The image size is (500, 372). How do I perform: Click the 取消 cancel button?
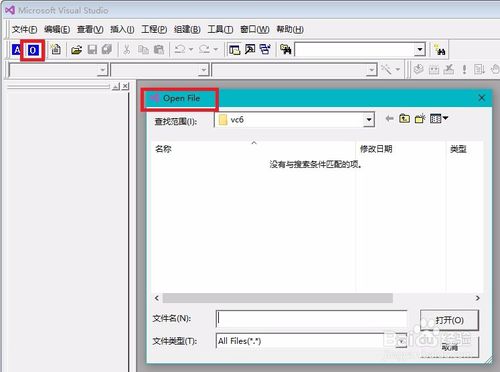point(449,347)
